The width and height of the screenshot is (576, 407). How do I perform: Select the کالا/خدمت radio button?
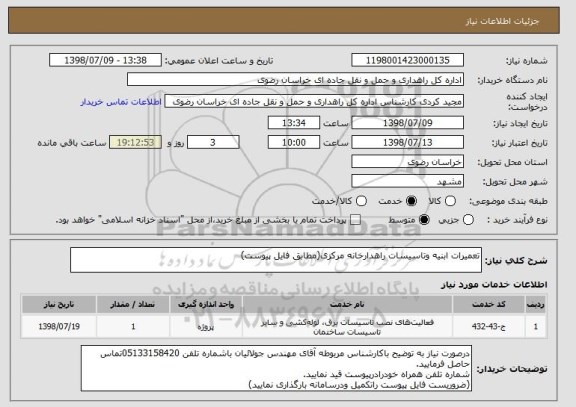361,201
